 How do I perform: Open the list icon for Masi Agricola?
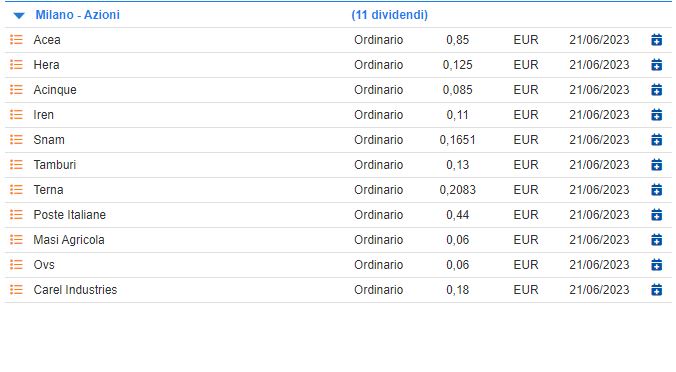pos(16,240)
